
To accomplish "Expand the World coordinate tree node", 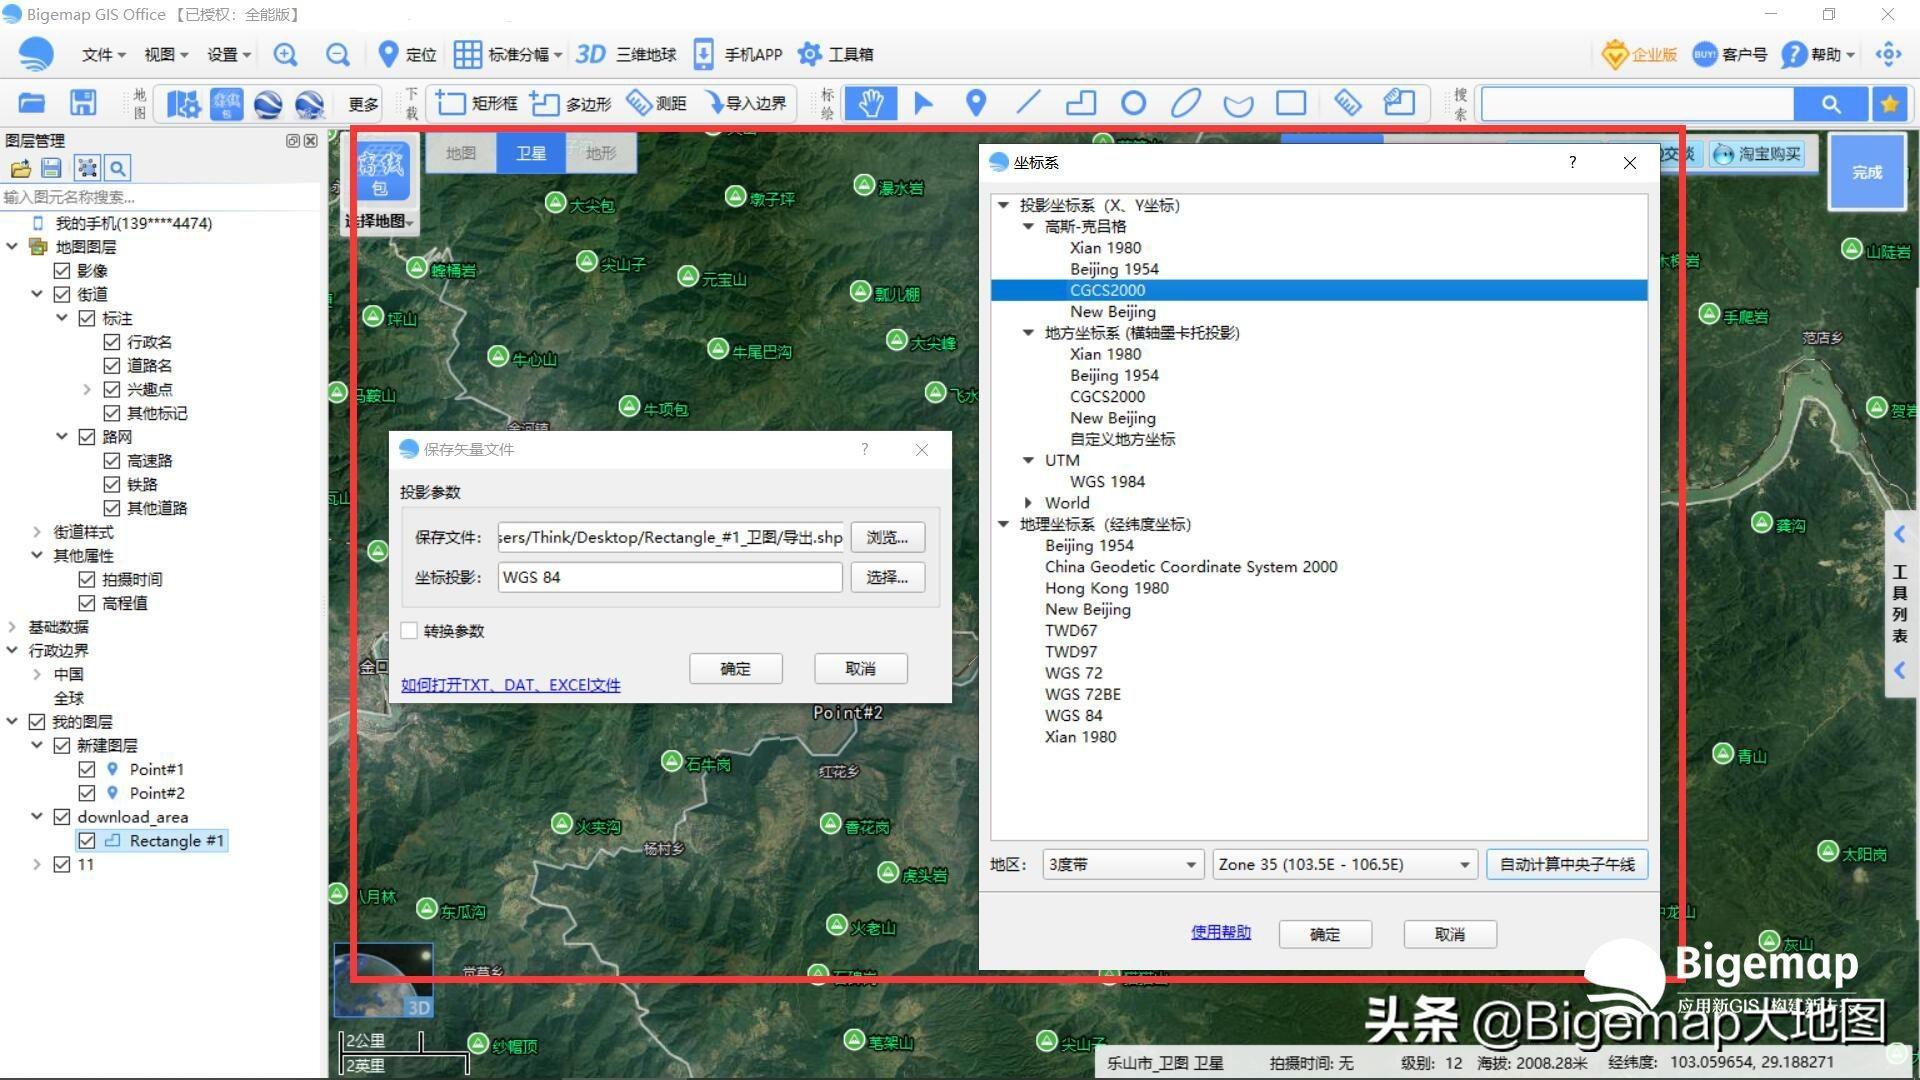I will 1028,503.
